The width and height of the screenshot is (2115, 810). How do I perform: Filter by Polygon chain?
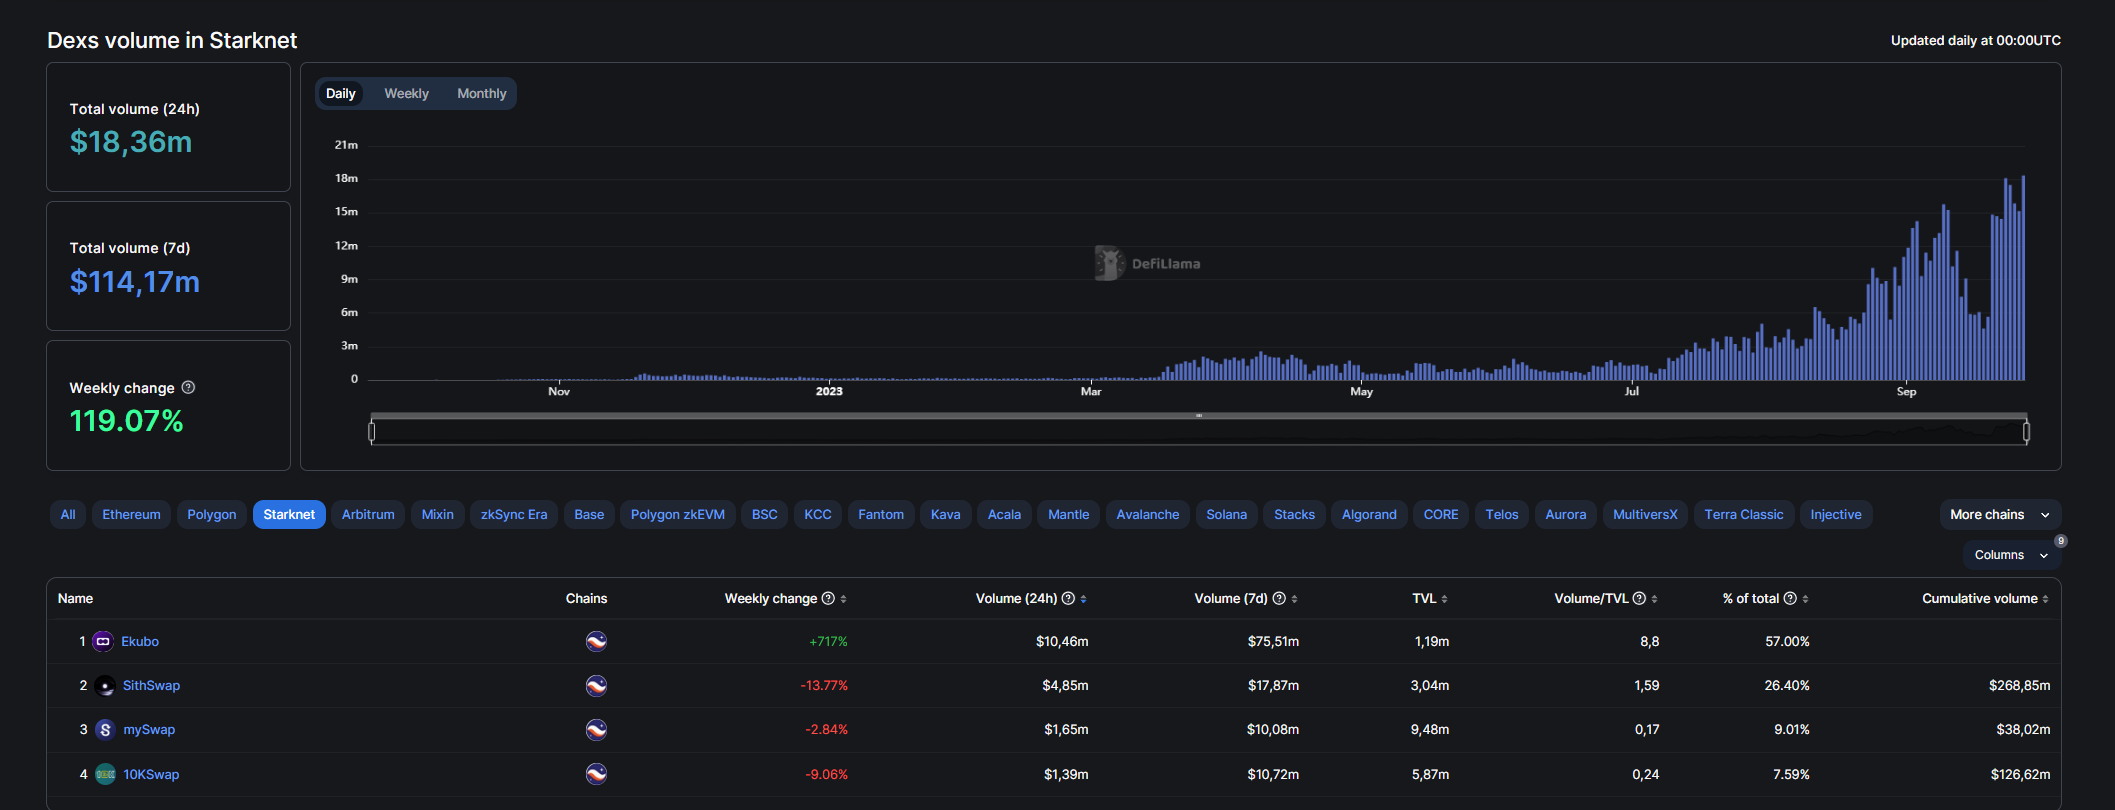(x=212, y=514)
